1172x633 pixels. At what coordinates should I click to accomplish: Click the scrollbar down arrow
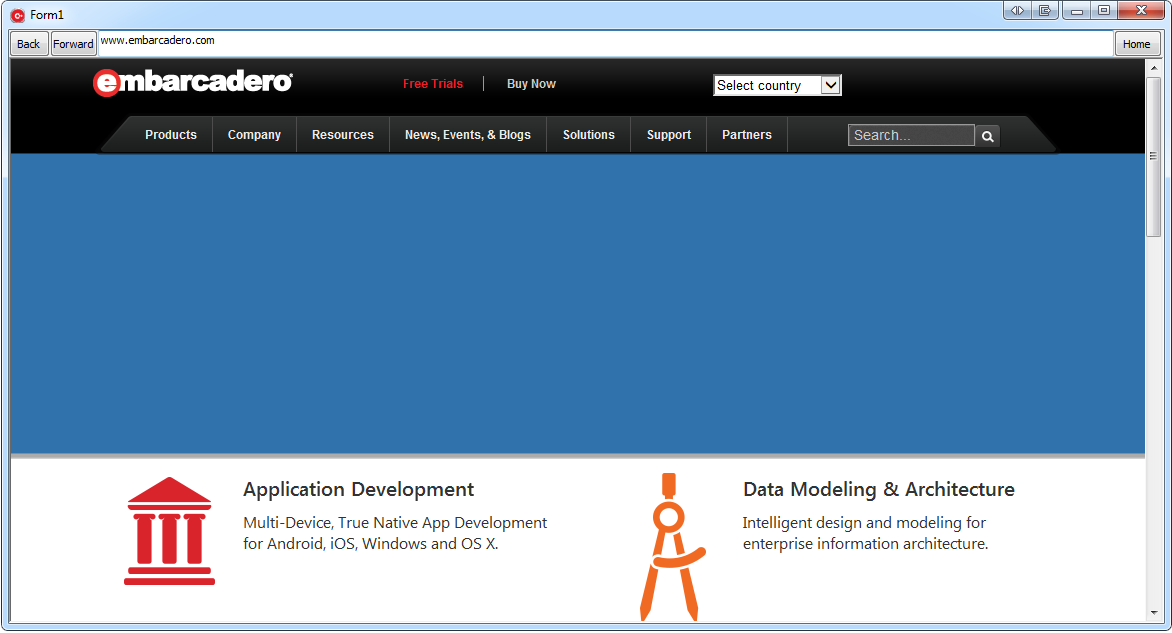tap(1153, 613)
